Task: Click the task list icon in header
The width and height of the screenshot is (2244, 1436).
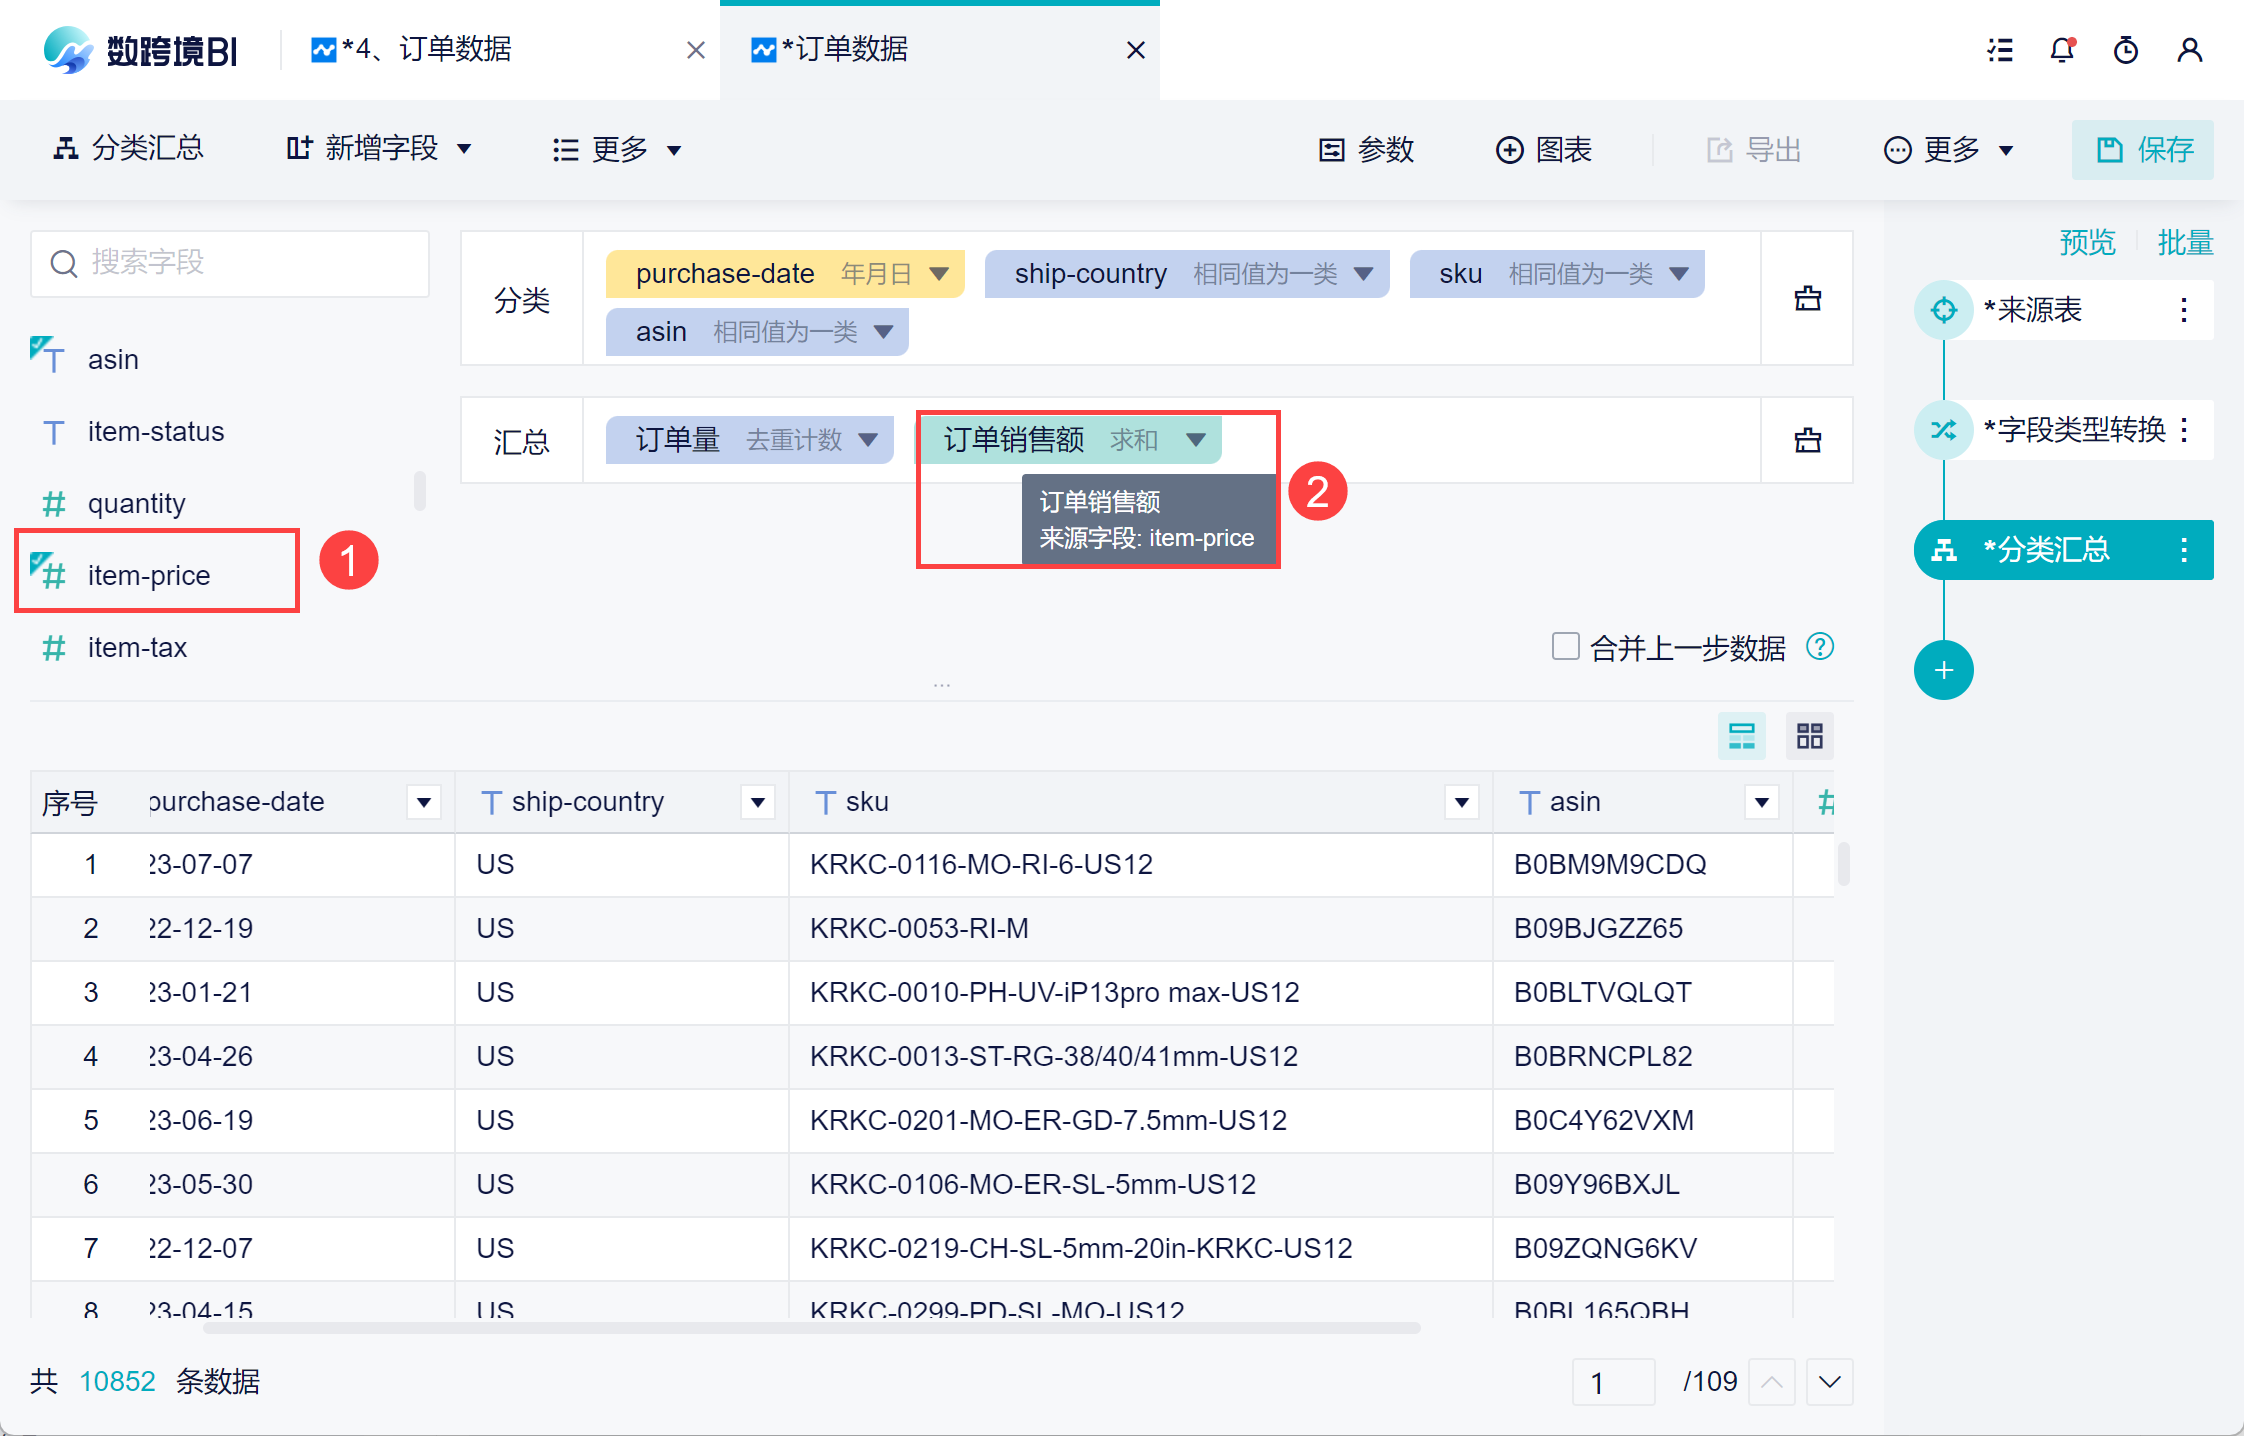Action: coord(2000,50)
